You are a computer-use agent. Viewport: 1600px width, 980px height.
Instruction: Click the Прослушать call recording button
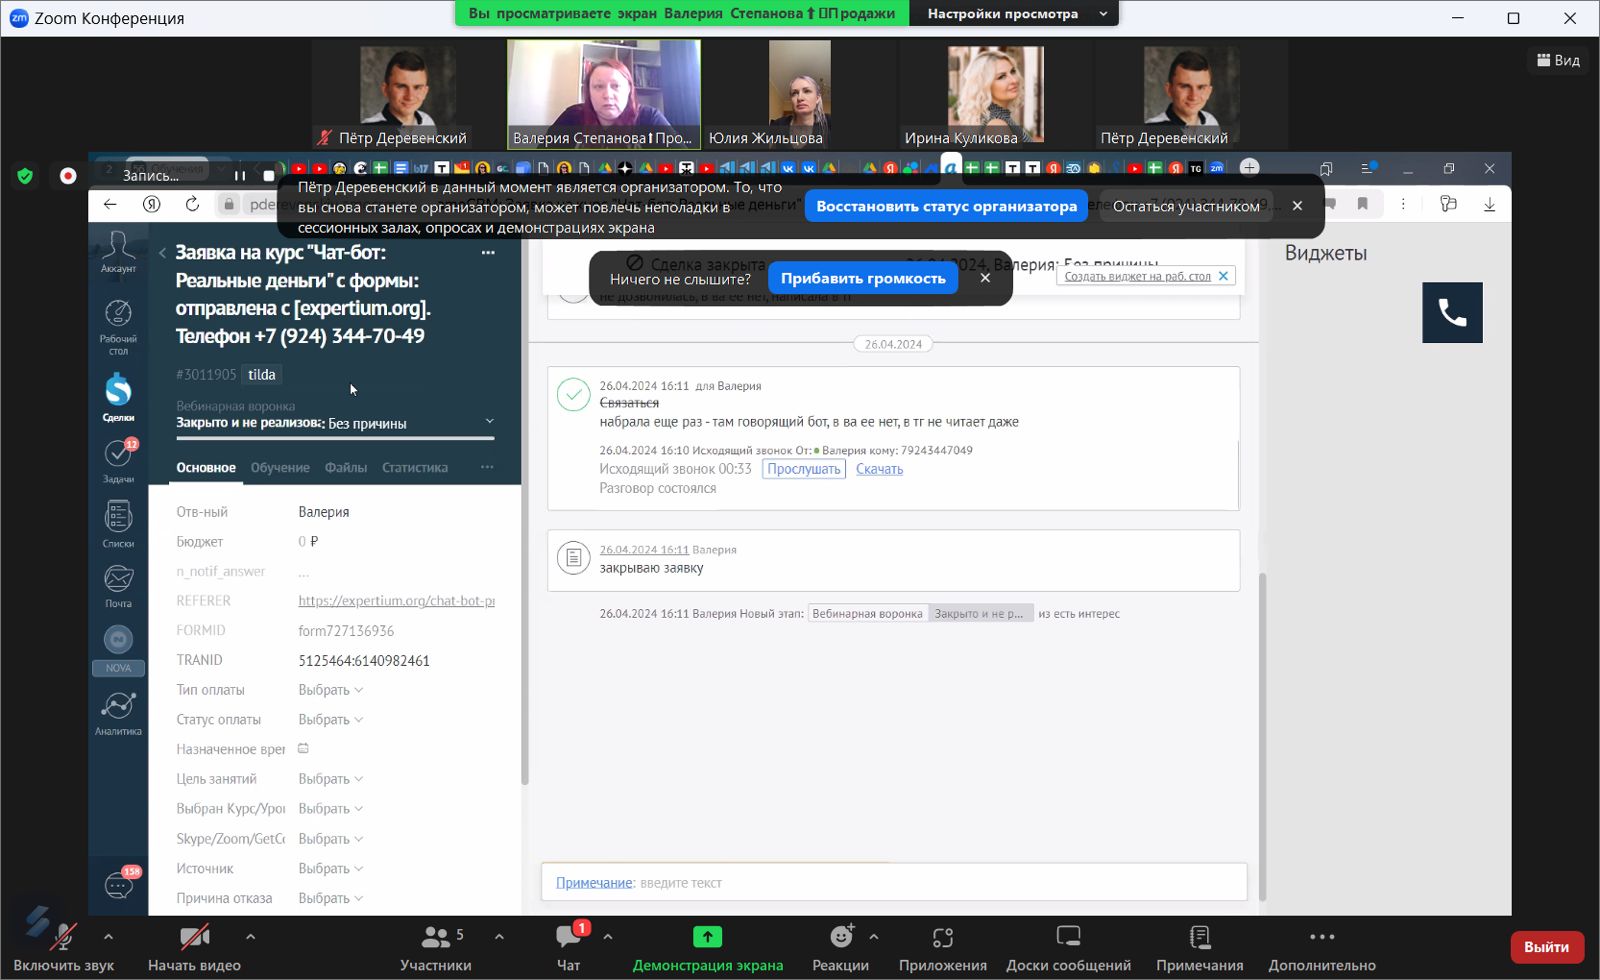[804, 469]
